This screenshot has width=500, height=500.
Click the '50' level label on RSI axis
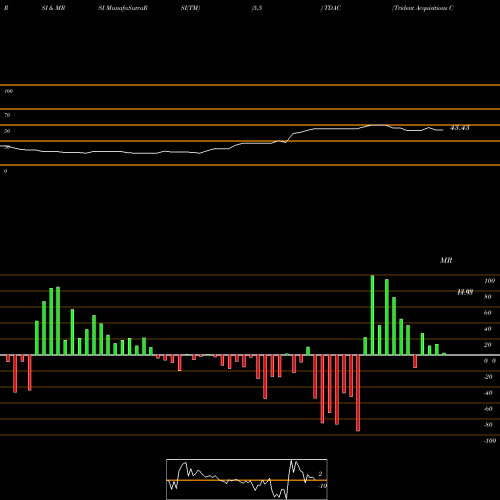[7, 131]
